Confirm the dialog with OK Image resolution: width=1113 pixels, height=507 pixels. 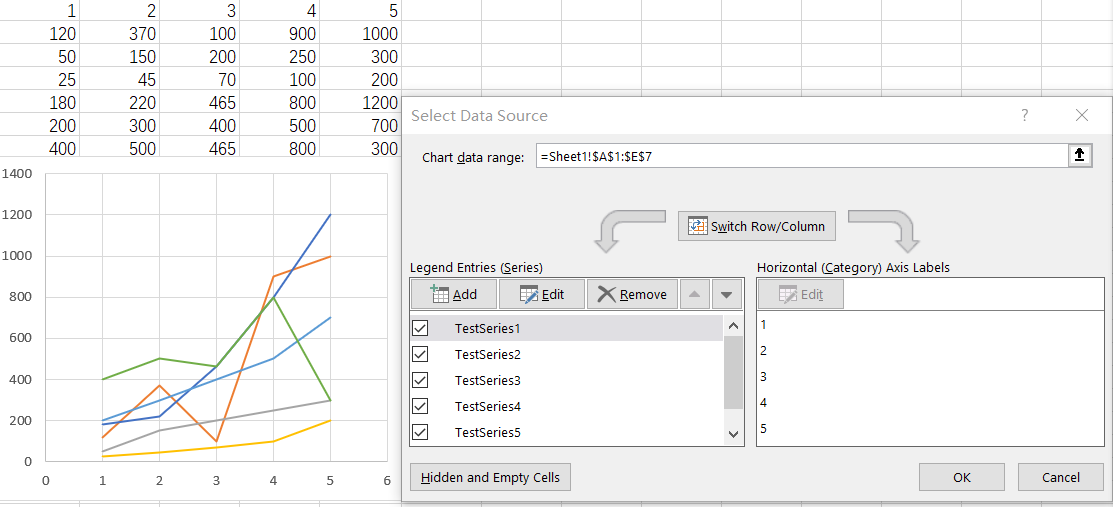(961, 477)
